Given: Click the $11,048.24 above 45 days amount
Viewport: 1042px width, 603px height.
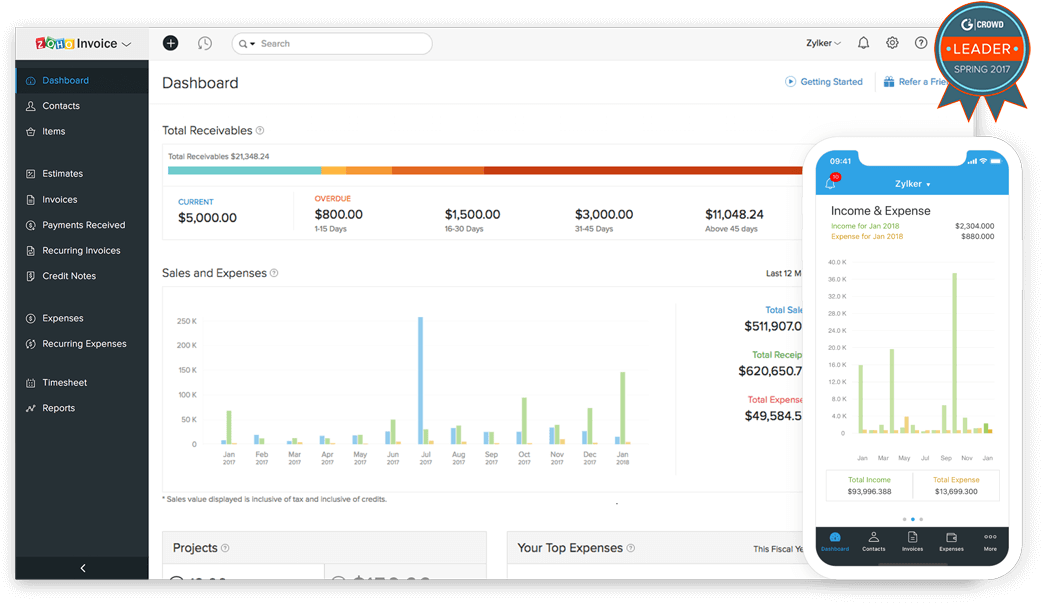Looking at the screenshot, I should click(x=734, y=215).
